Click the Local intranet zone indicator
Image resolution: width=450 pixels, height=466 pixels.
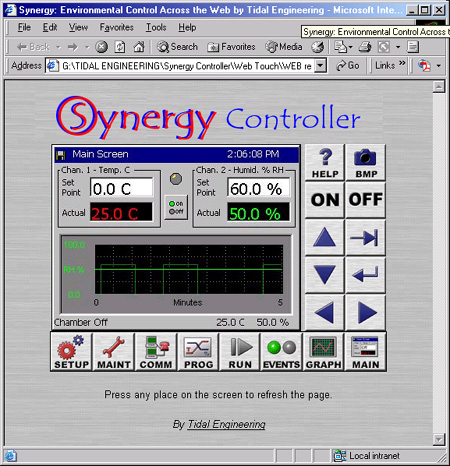tap(367, 456)
